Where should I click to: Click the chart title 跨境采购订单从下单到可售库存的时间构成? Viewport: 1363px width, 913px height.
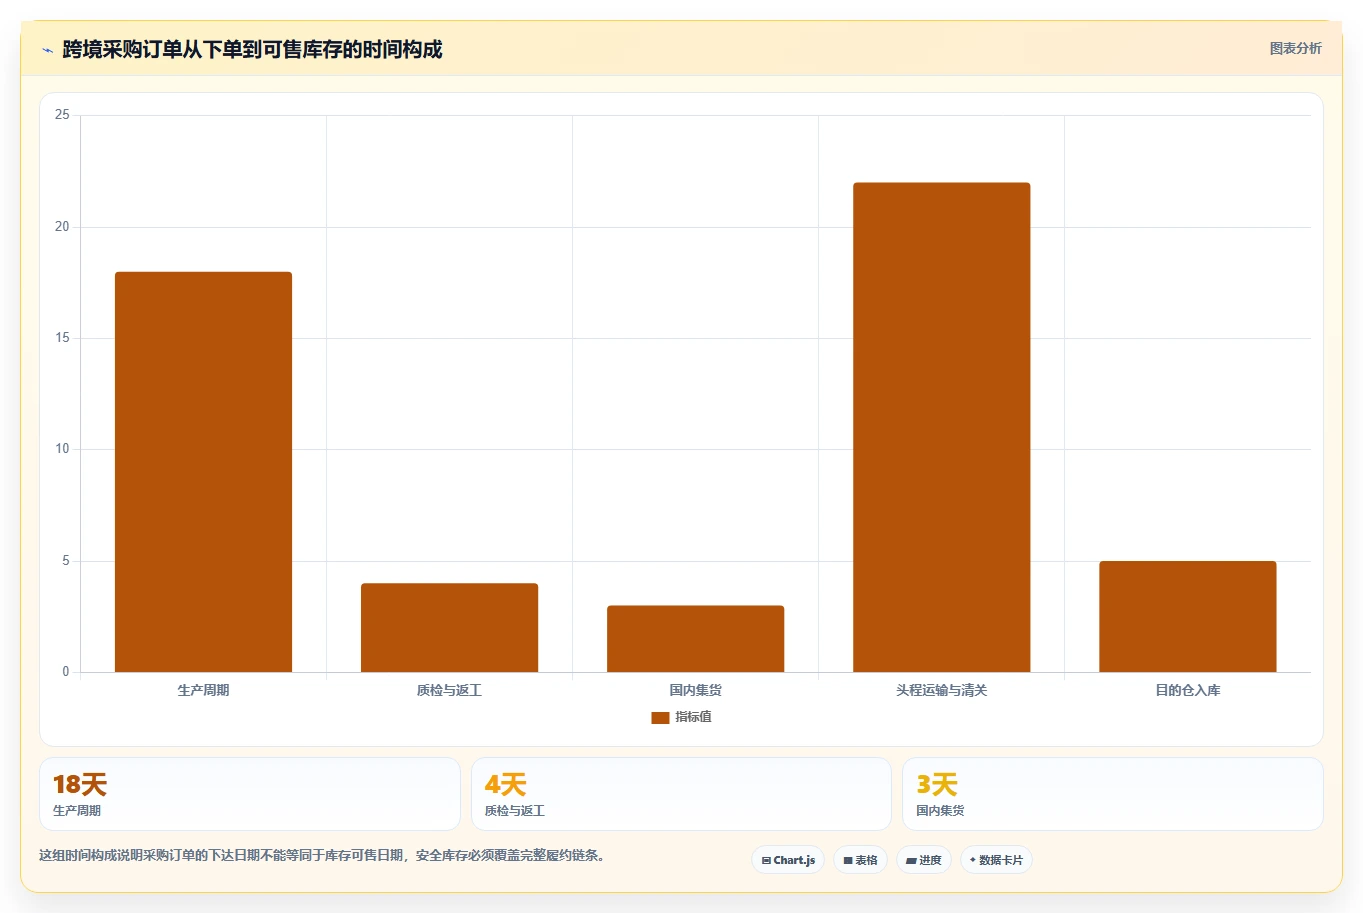tap(252, 50)
